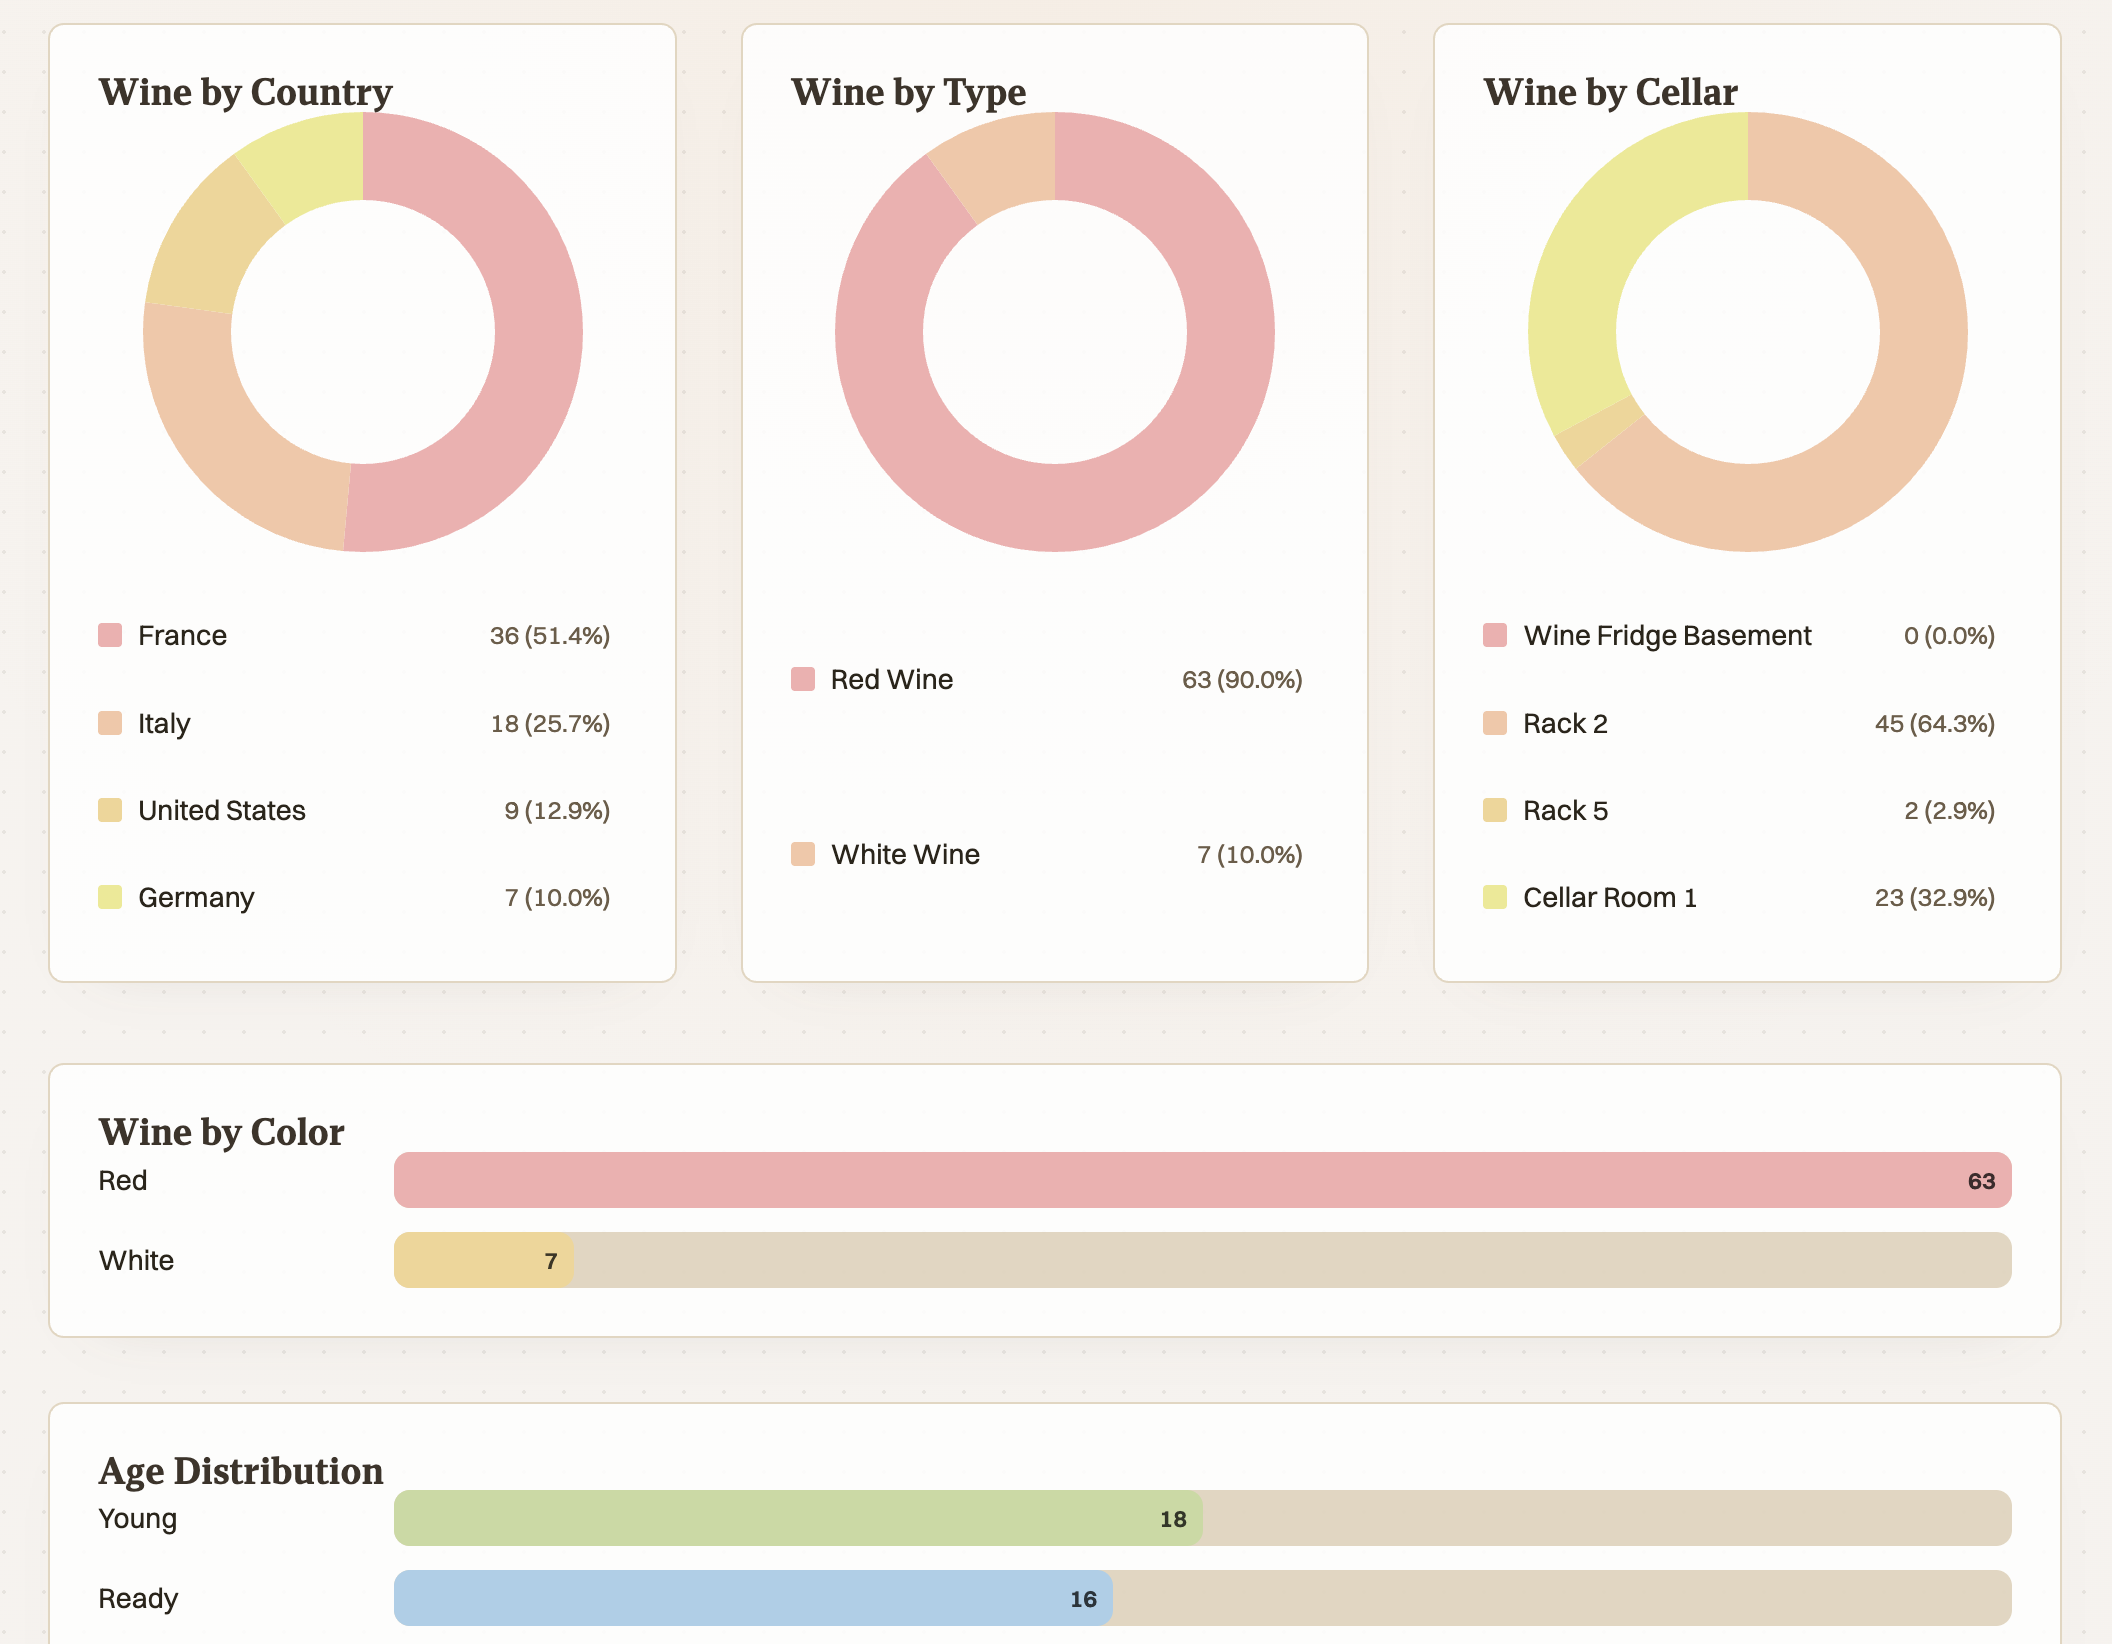Open the Wine by Type card title

[906, 91]
